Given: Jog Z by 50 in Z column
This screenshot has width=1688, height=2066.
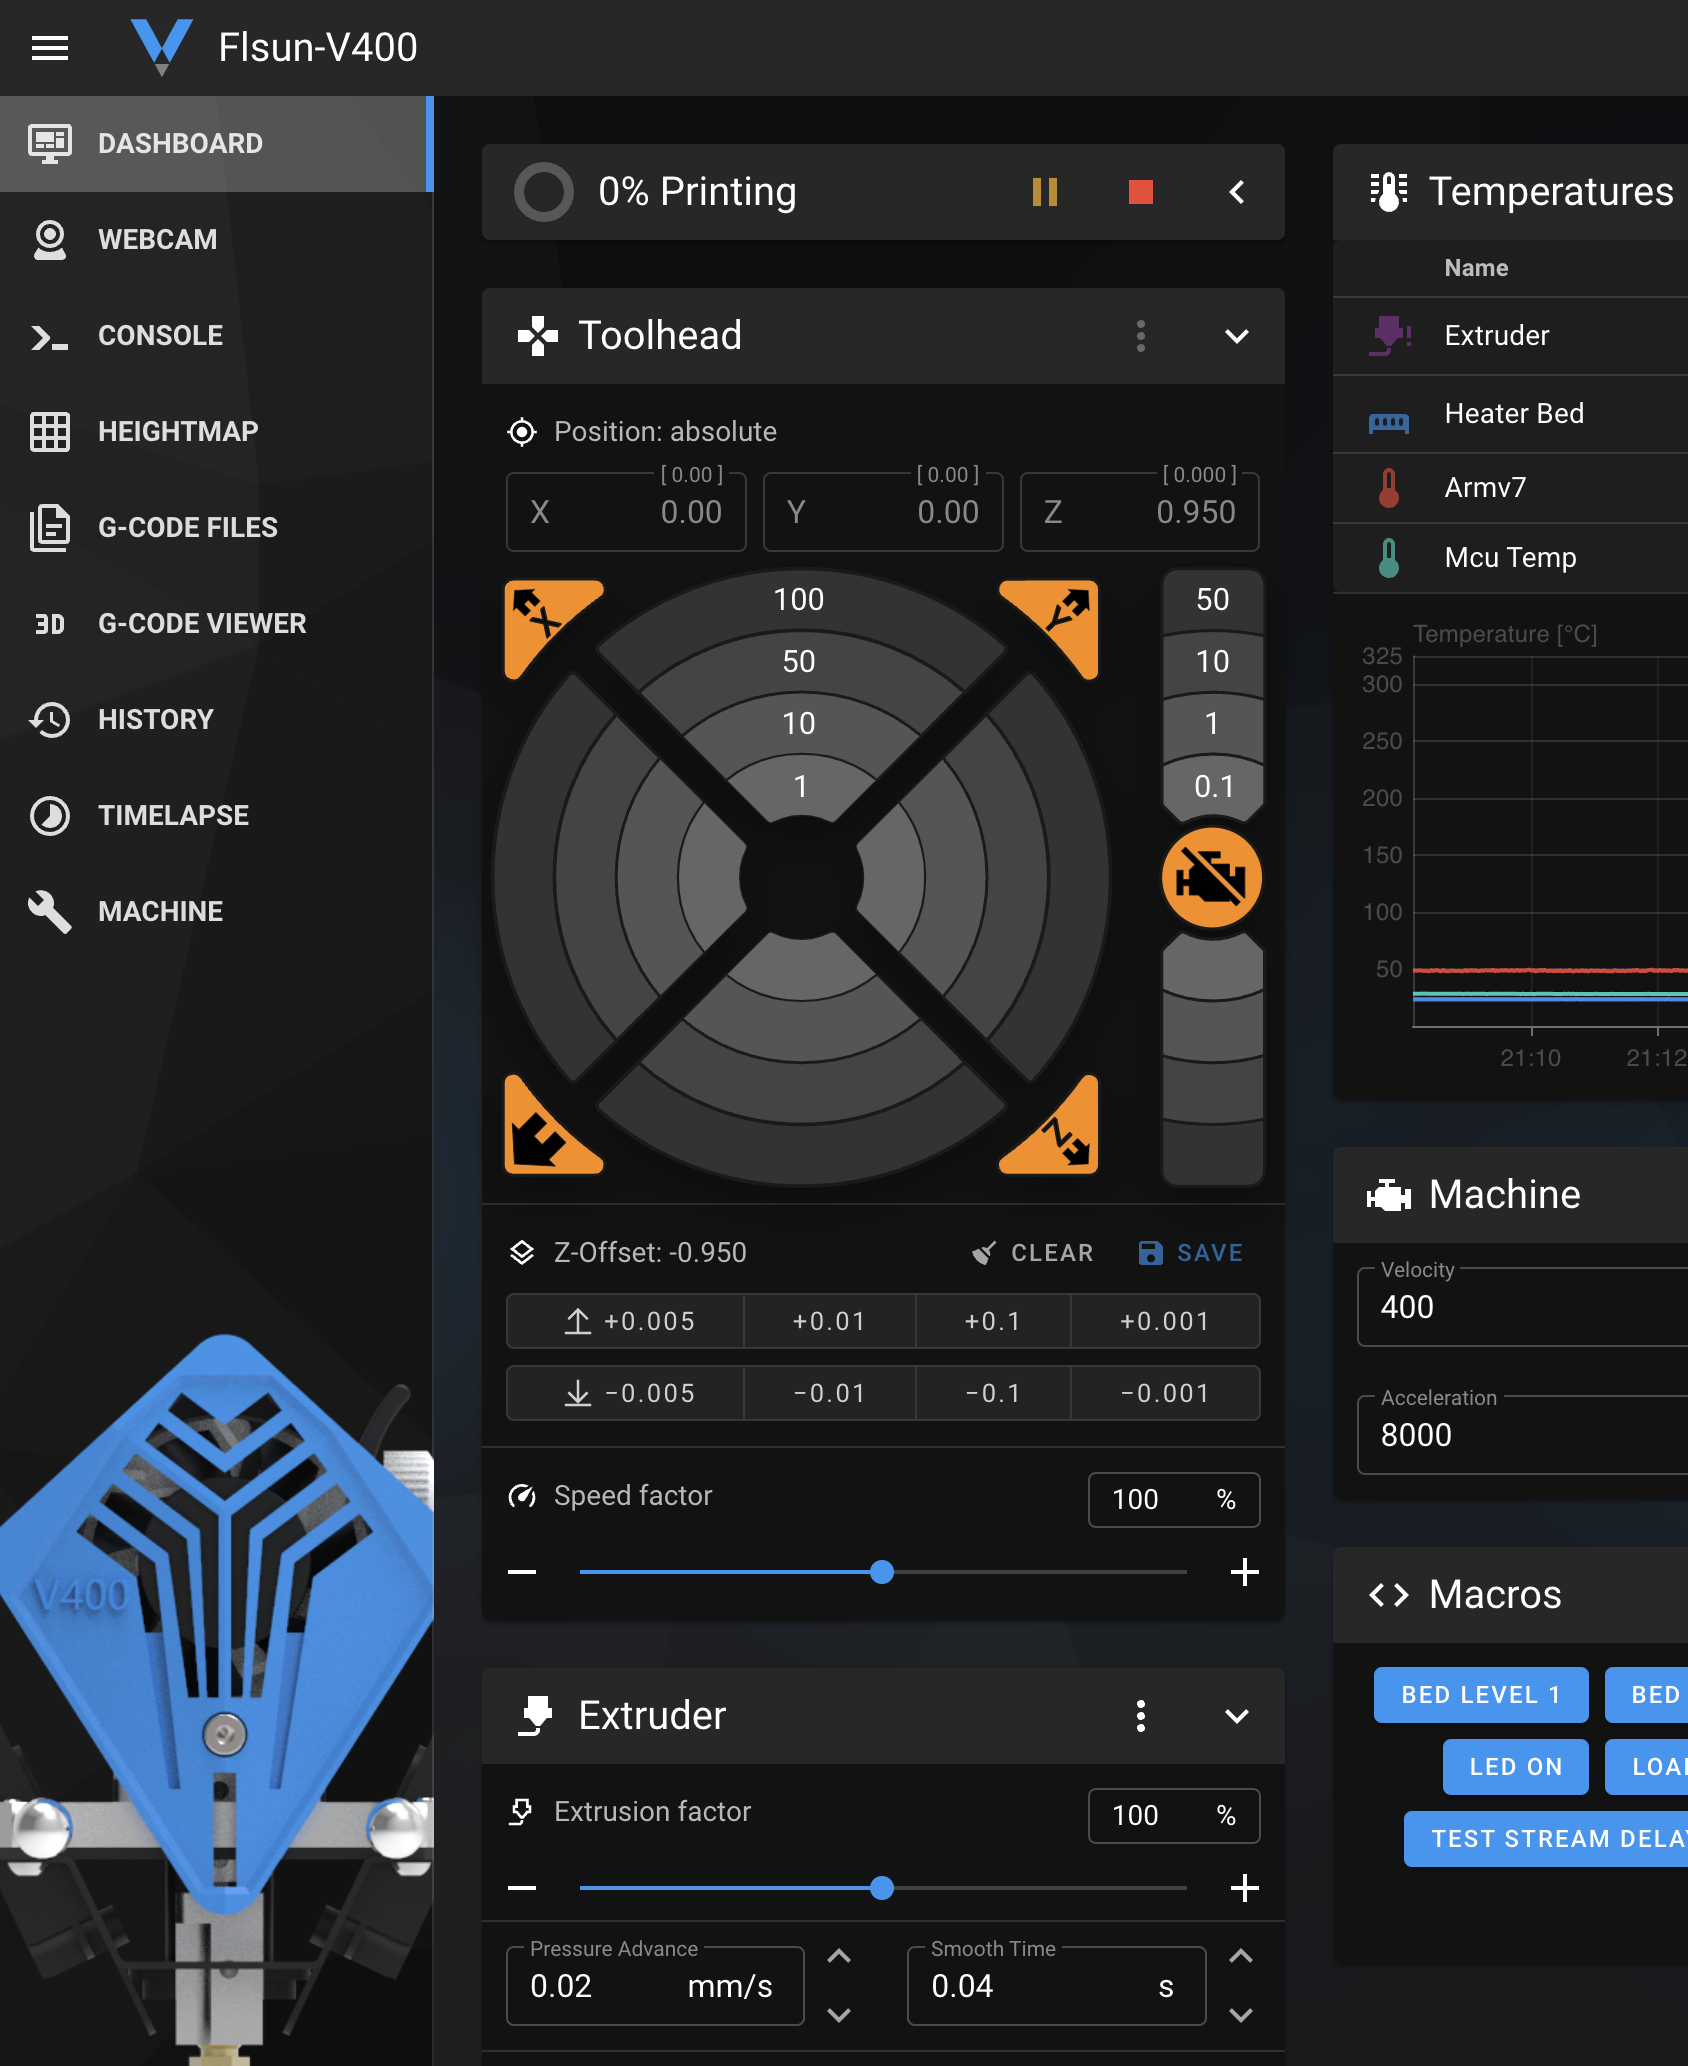Looking at the screenshot, I should pyautogui.click(x=1213, y=600).
